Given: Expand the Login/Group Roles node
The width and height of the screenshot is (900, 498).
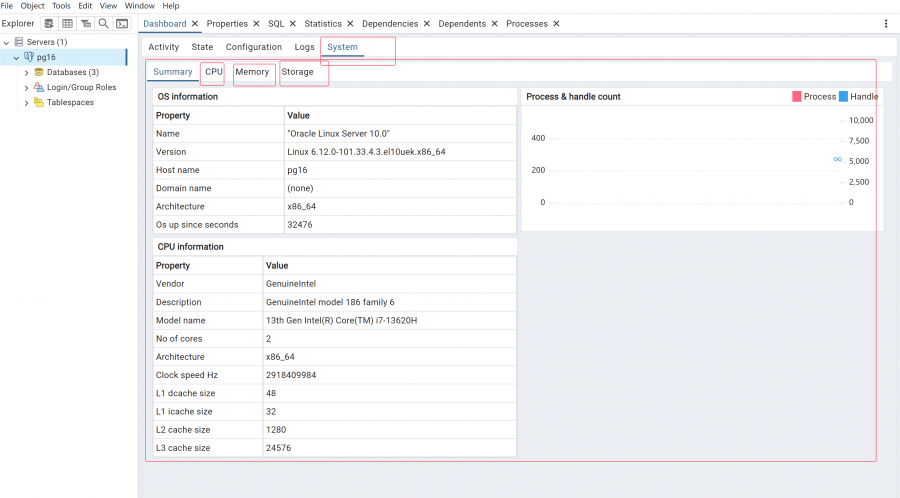Looking at the screenshot, I should [x=26, y=88].
